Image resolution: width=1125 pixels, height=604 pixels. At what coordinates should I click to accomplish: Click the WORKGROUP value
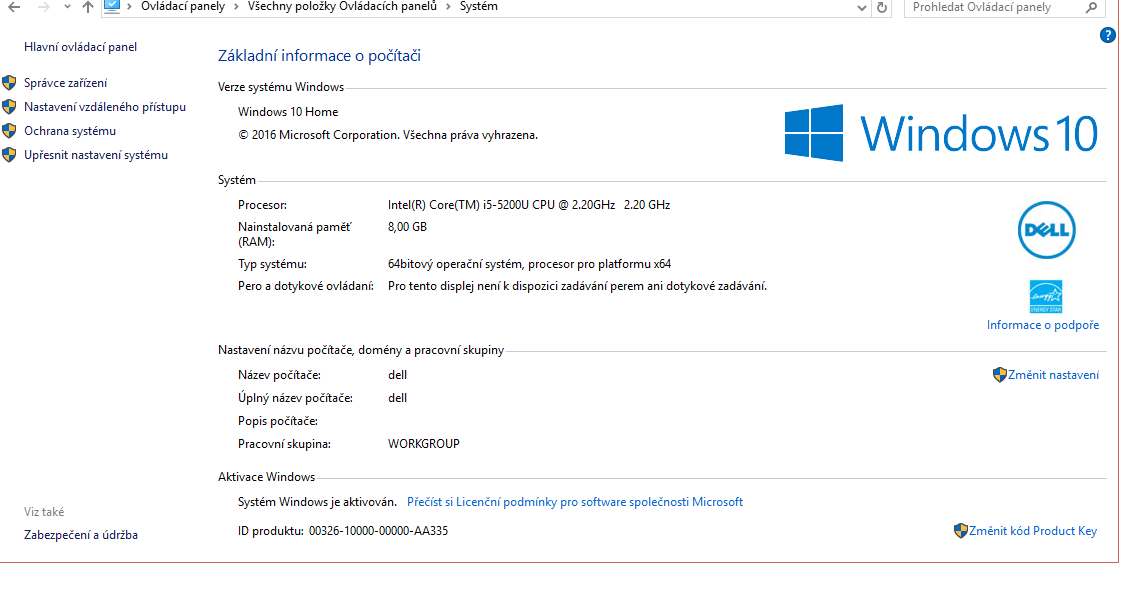click(x=423, y=444)
